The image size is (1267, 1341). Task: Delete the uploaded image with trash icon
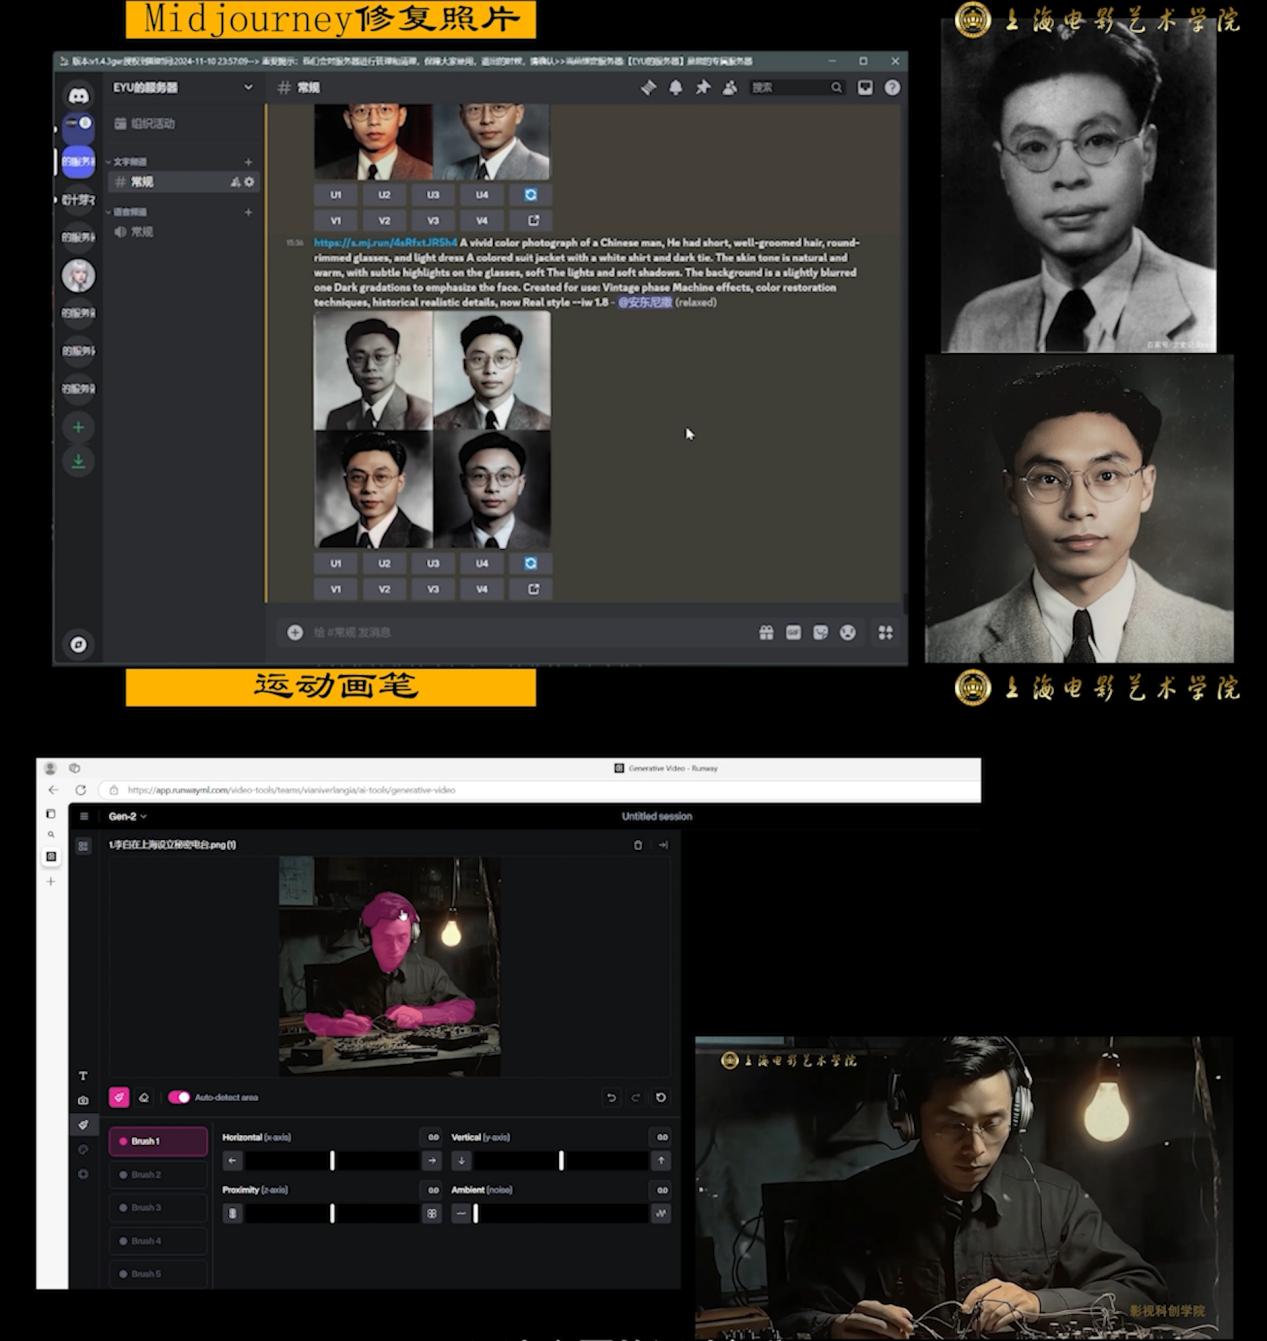(638, 845)
